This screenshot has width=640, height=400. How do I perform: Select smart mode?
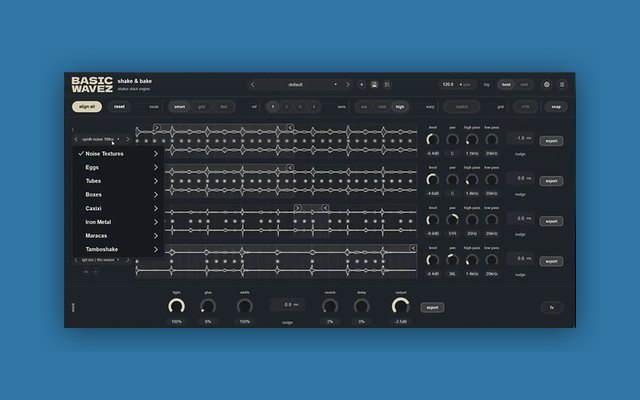click(x=180, y=107)
